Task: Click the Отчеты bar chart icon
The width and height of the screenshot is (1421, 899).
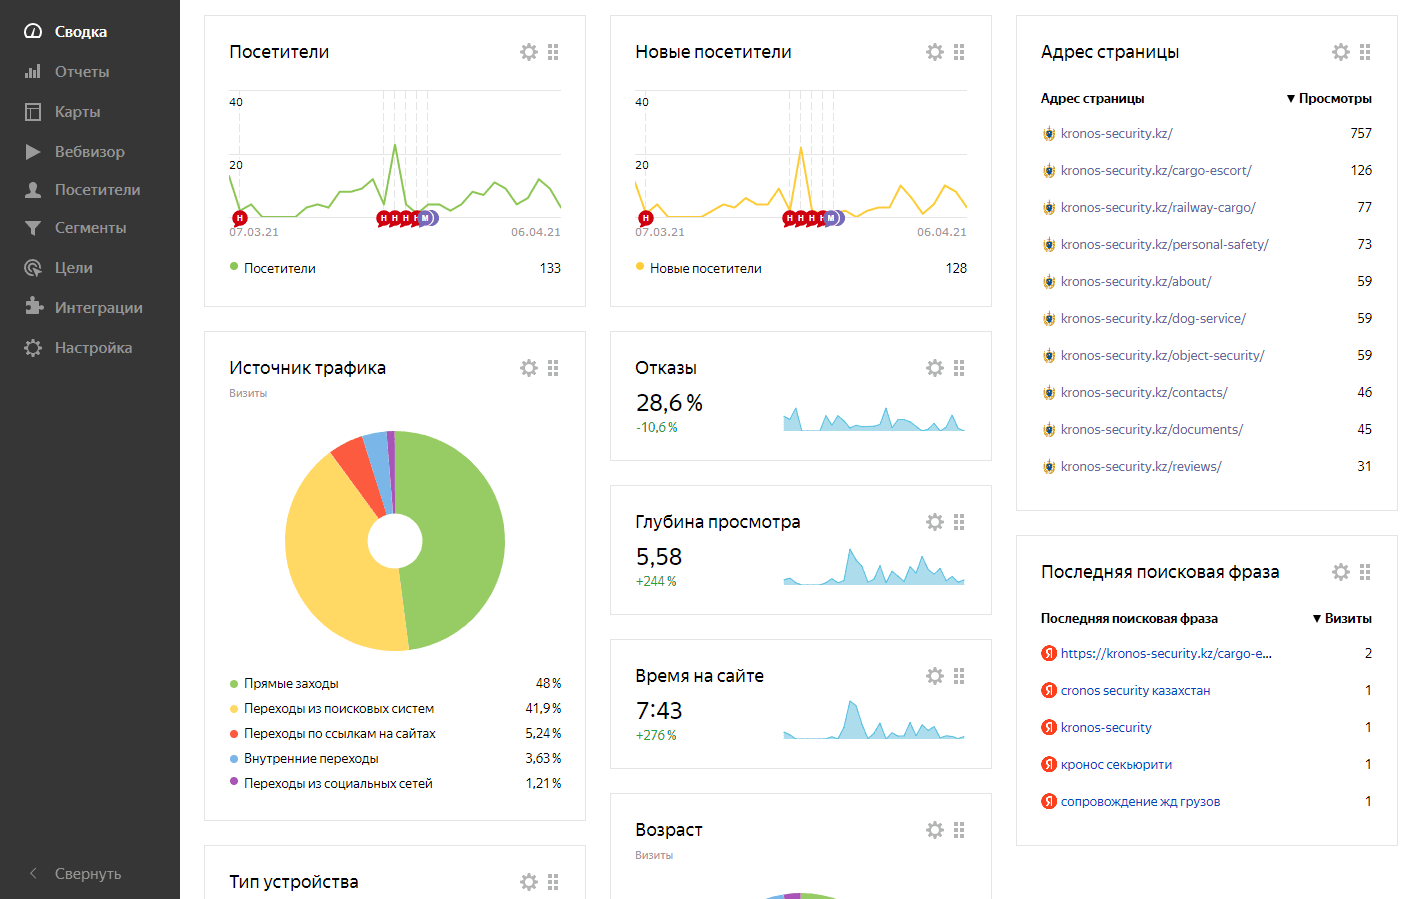Action: coord(33,71)
